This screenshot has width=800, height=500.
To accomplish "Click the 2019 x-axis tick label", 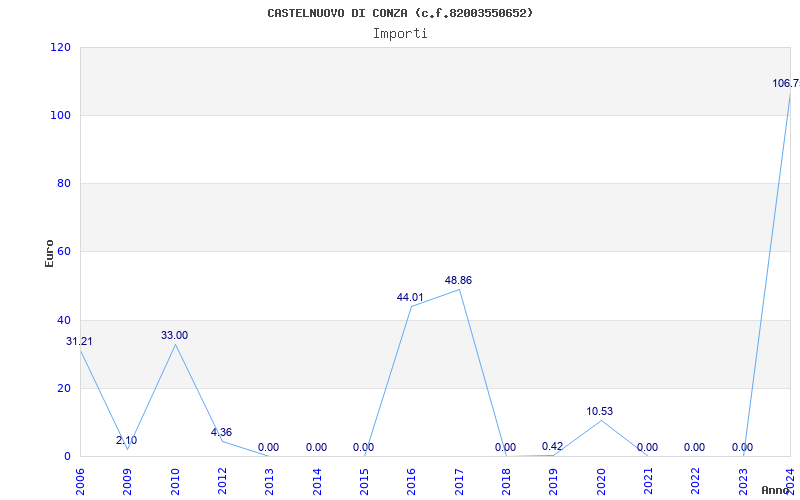I will coord(554,482).
